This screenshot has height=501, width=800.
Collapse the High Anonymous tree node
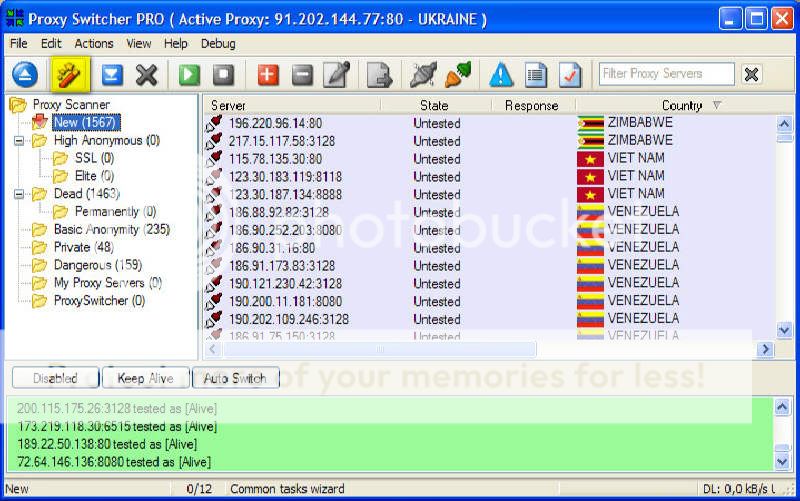point(18,141)
